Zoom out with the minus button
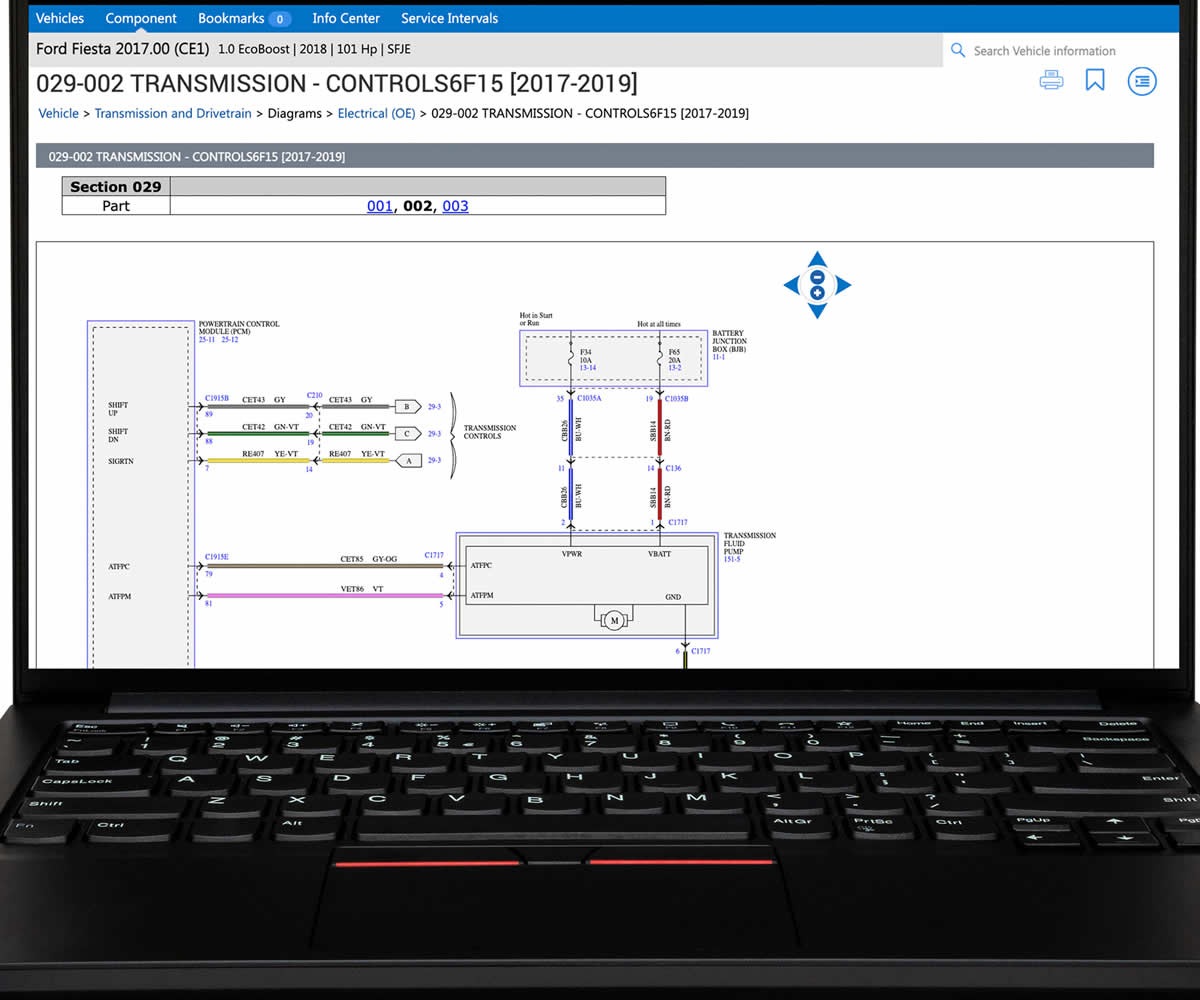 click(x=817, y=277)
